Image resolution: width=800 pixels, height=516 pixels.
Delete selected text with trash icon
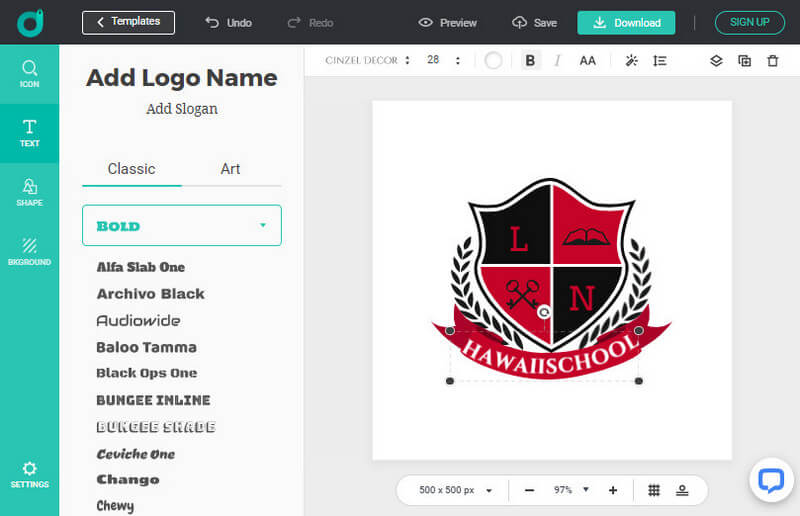[772, 61]
